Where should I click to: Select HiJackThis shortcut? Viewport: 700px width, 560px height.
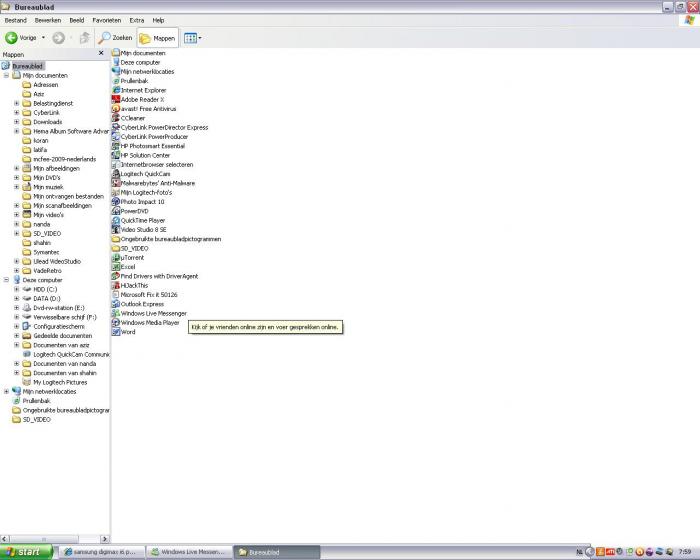point(130,285)
